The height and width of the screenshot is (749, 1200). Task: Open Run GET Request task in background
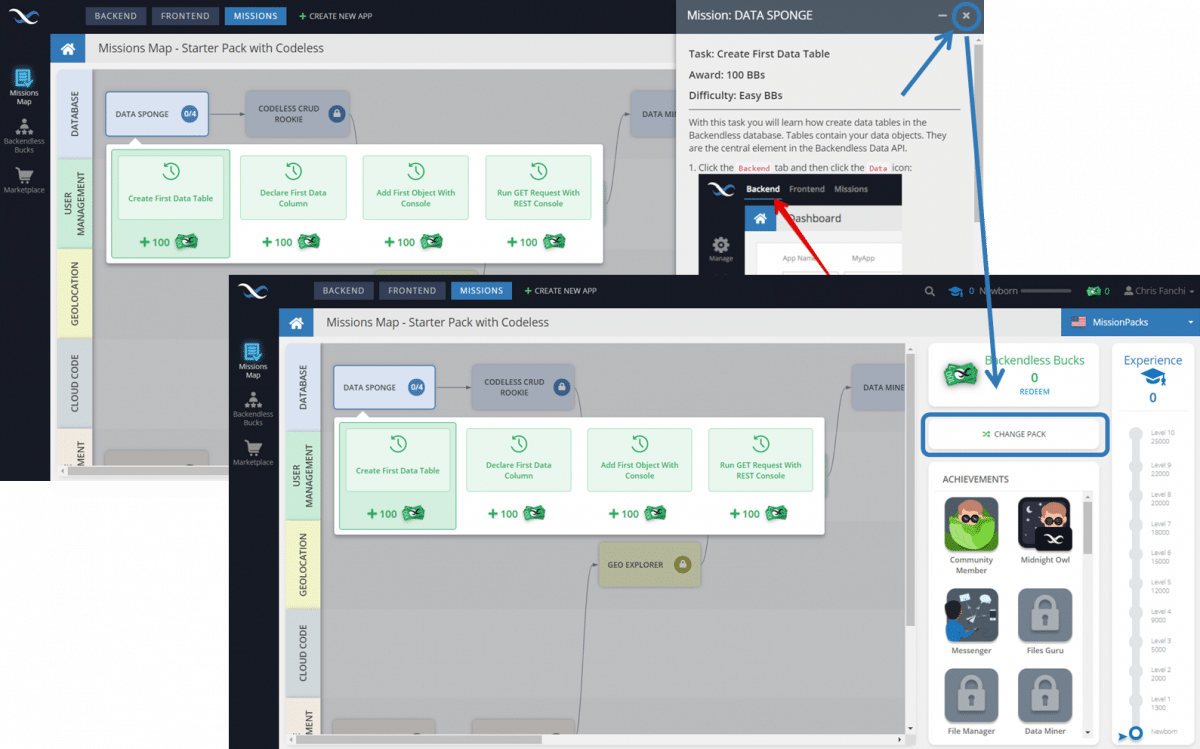click(x=538, y=187)
